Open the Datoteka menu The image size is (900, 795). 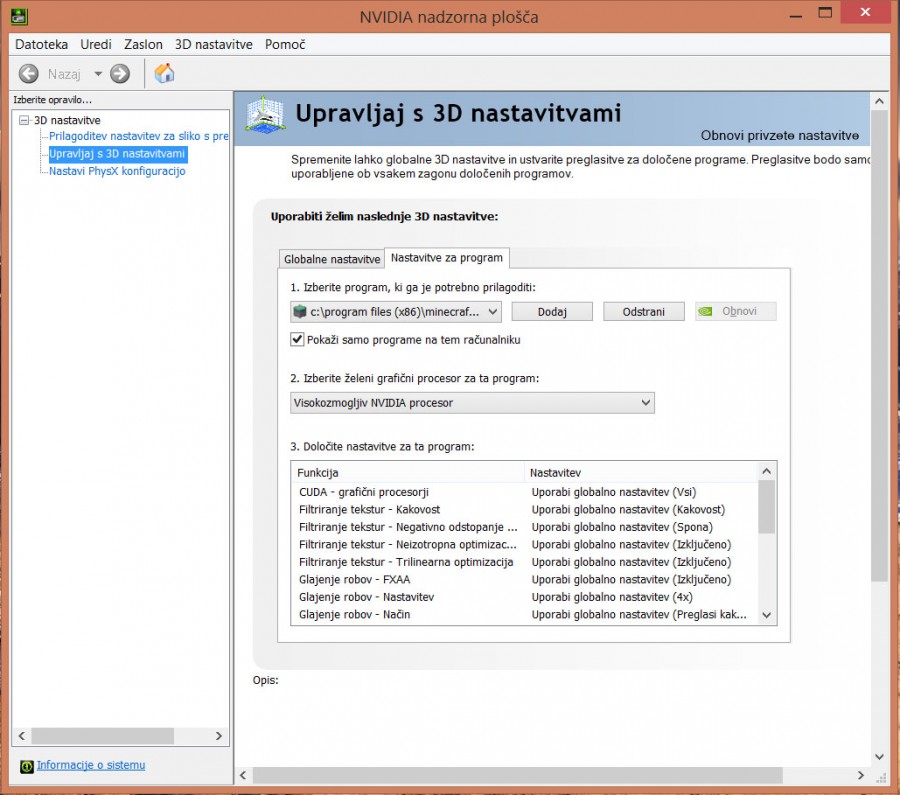click(41, 44)
